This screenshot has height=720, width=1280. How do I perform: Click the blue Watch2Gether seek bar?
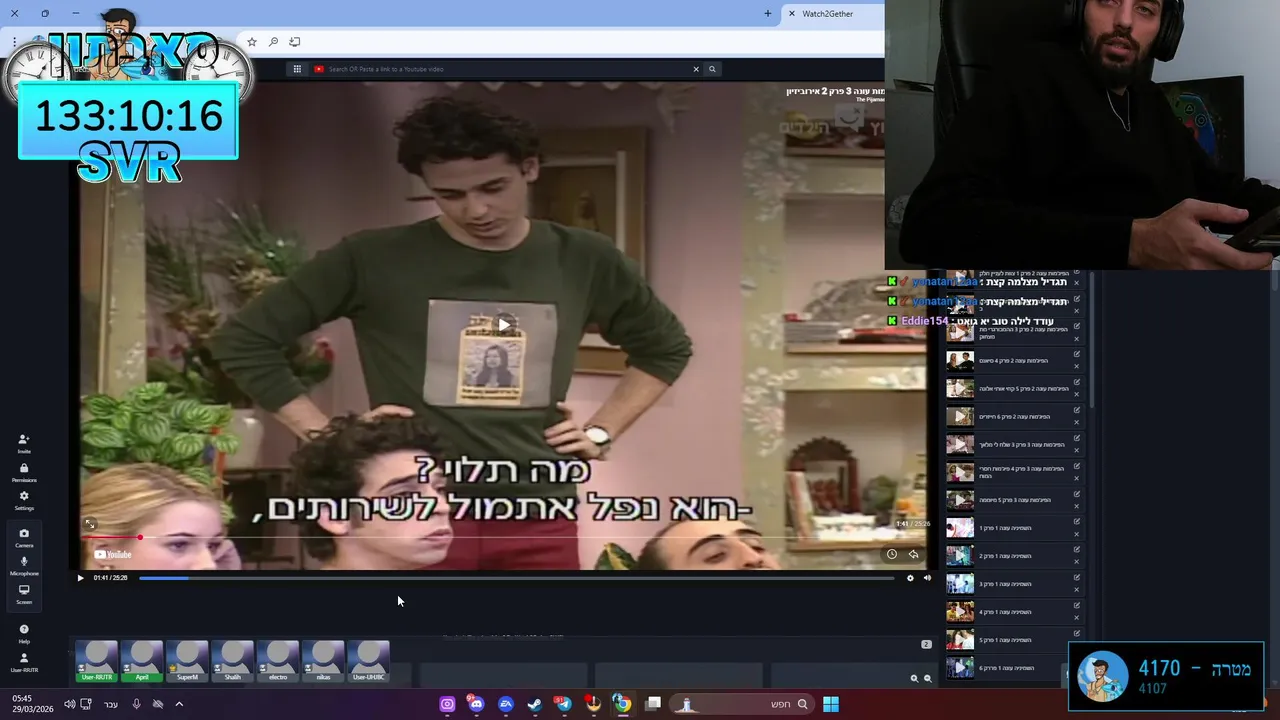(516, 578)
